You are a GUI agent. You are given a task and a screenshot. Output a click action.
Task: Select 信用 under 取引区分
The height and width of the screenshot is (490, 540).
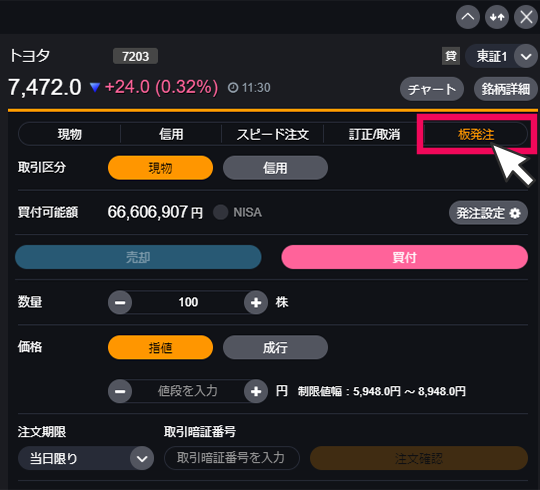tap(275, 168)
